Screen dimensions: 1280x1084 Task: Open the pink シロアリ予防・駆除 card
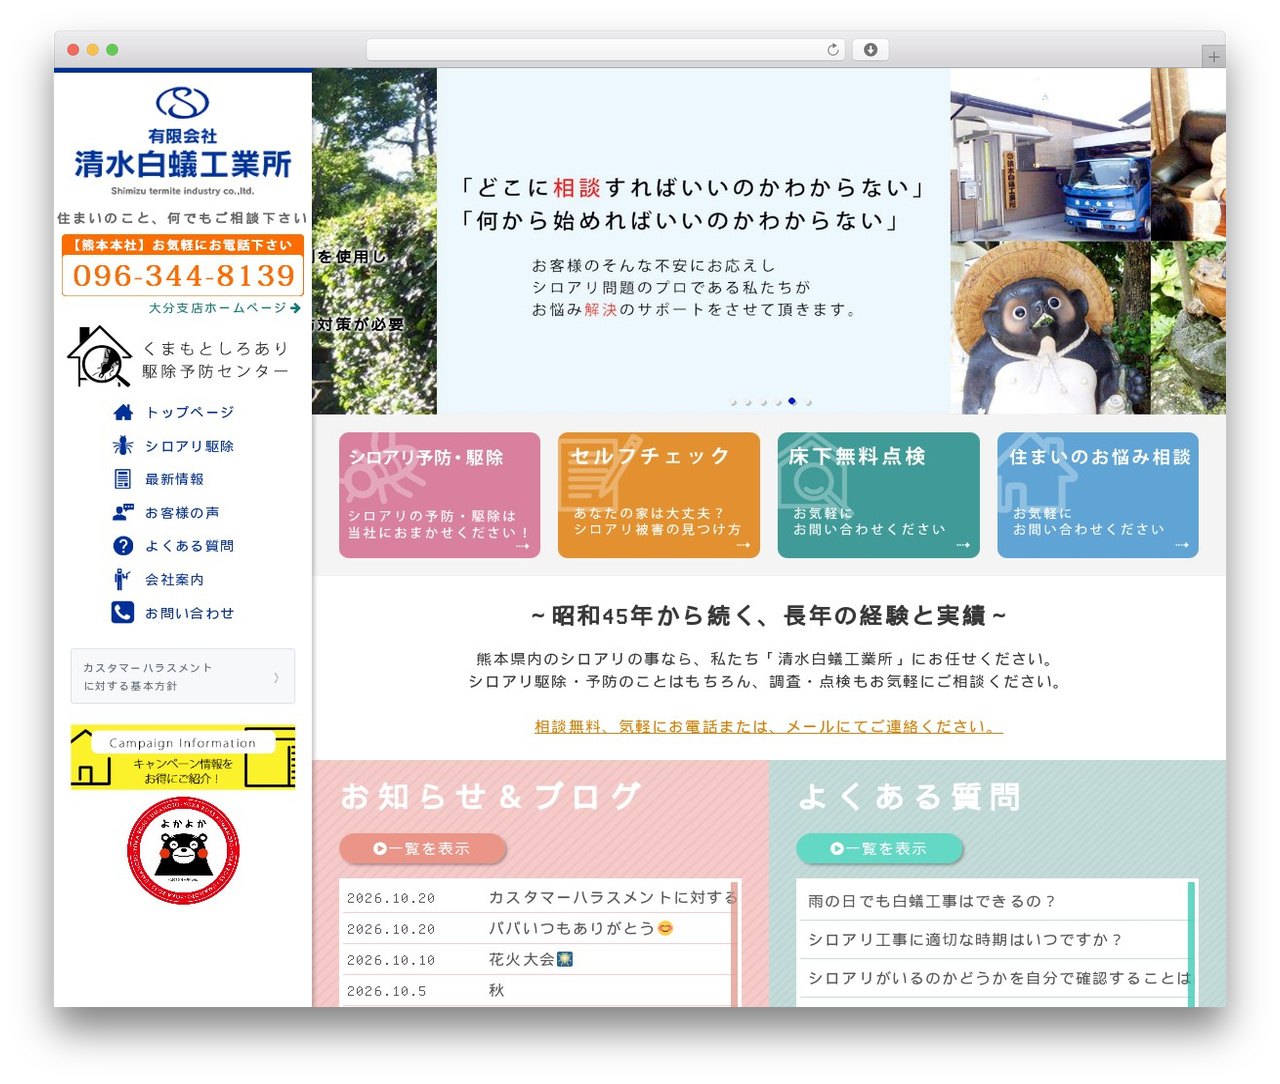440,495
